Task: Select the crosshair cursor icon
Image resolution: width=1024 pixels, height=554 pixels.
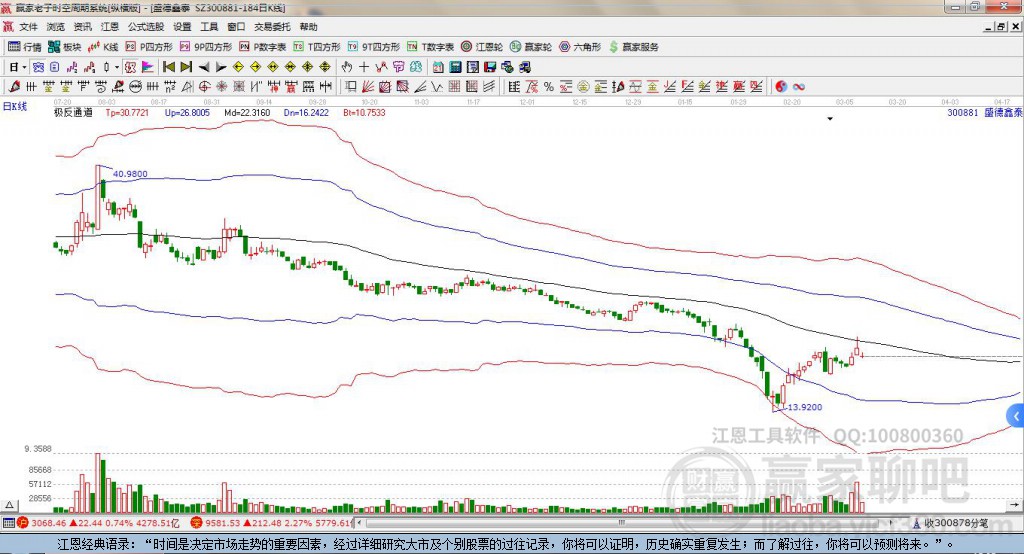Action: [x=364, y=67]
